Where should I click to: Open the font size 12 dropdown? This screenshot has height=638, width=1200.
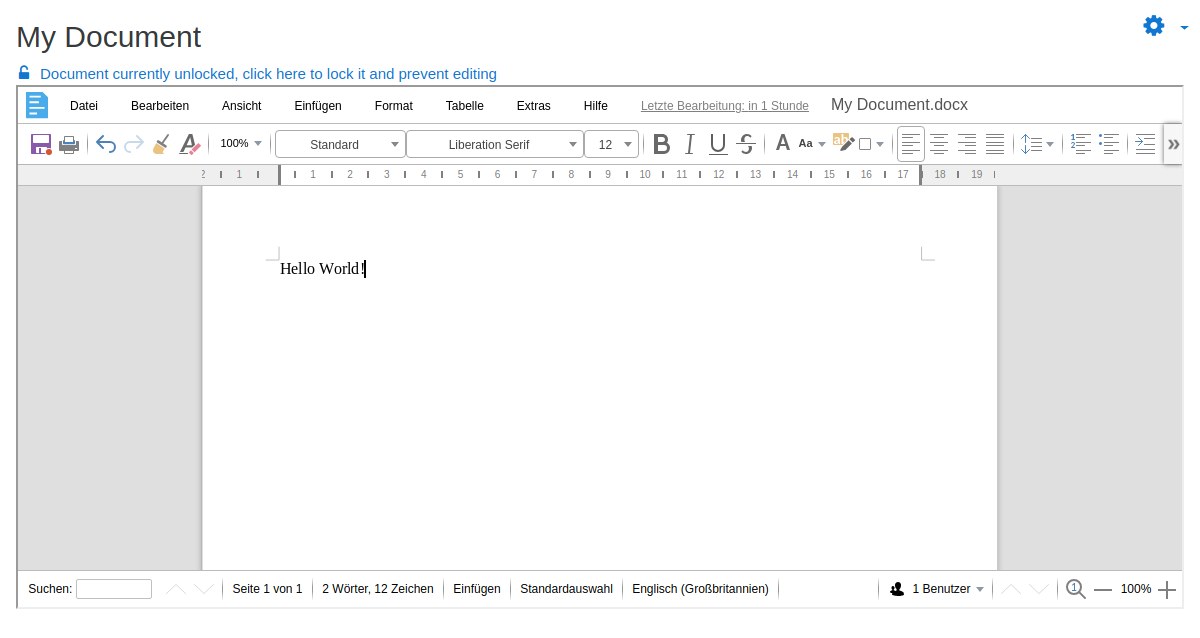611,144
